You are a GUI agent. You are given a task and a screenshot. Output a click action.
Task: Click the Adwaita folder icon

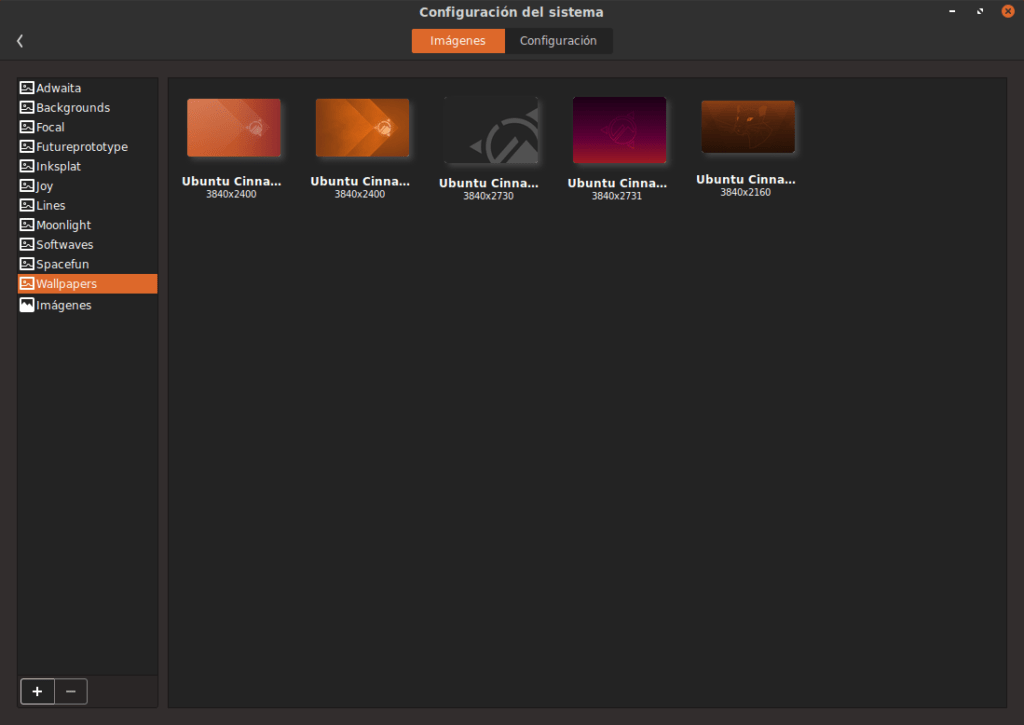(x=27, y=88)
